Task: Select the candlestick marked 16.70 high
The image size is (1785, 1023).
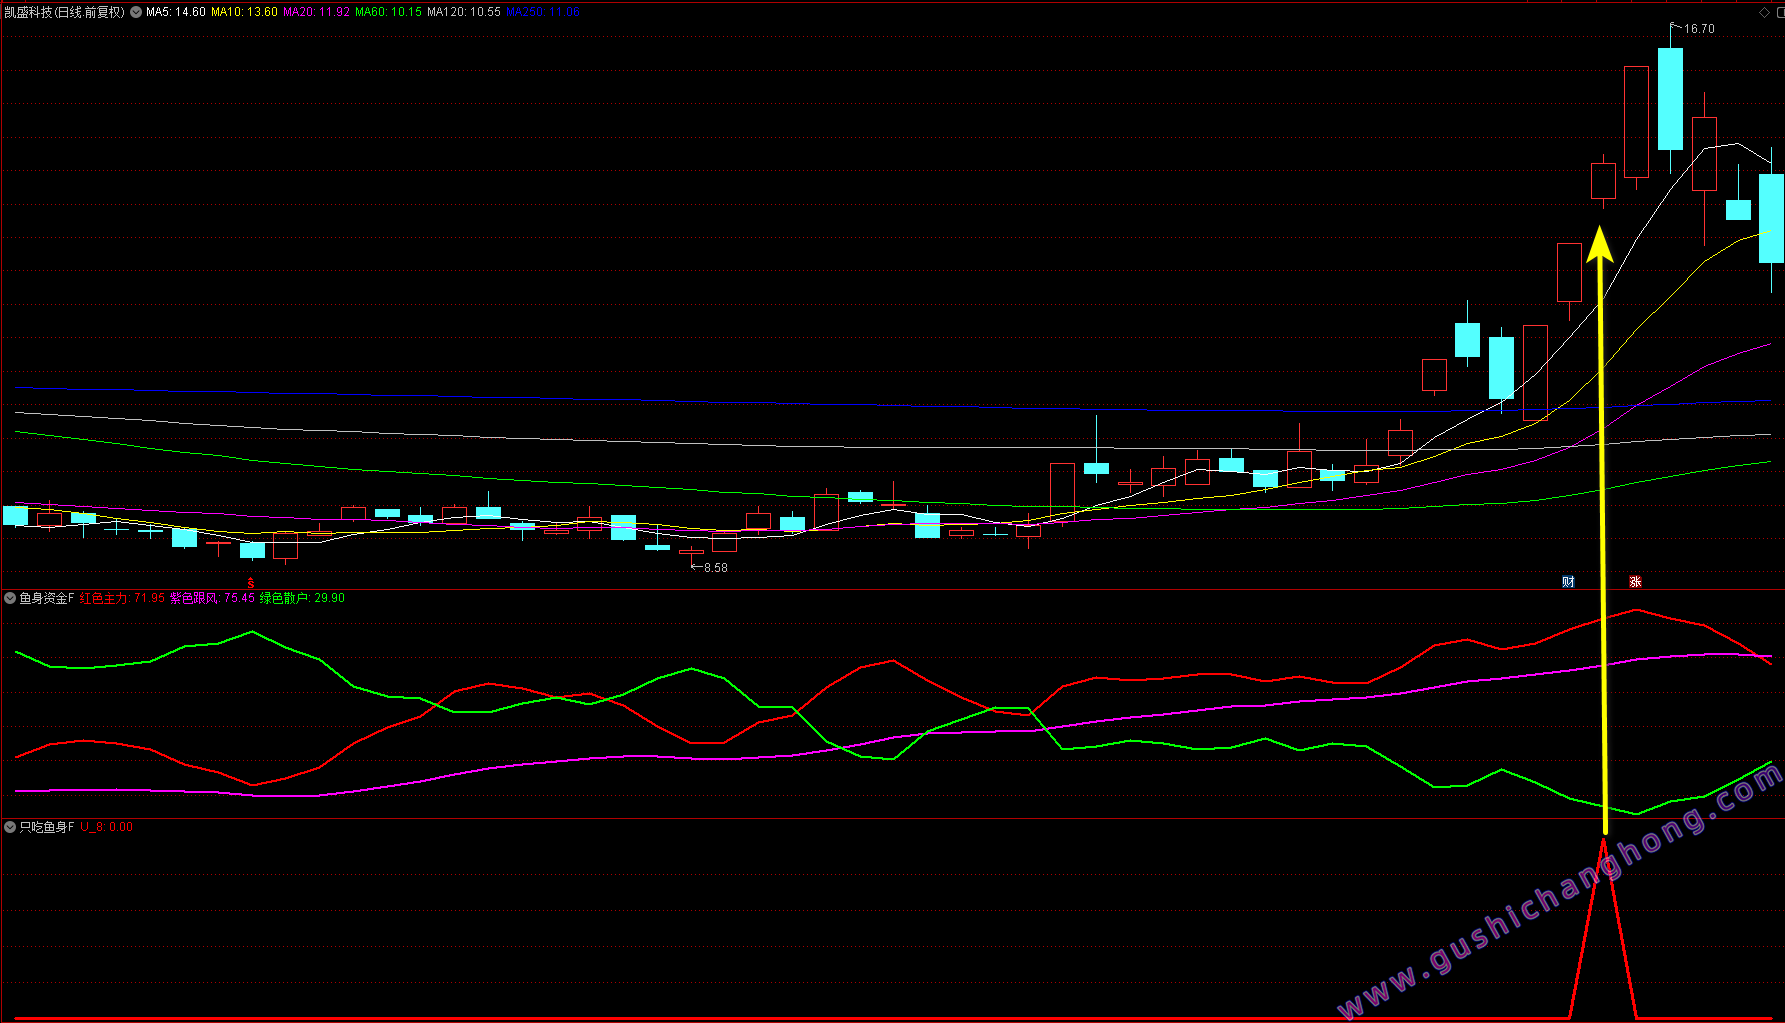Action: pyautogui.click(x=1670, y=98)
